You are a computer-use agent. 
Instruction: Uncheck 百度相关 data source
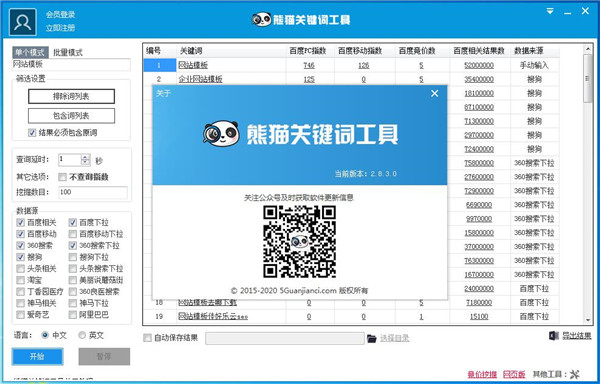pyautogui.click(x=20, y=222)
